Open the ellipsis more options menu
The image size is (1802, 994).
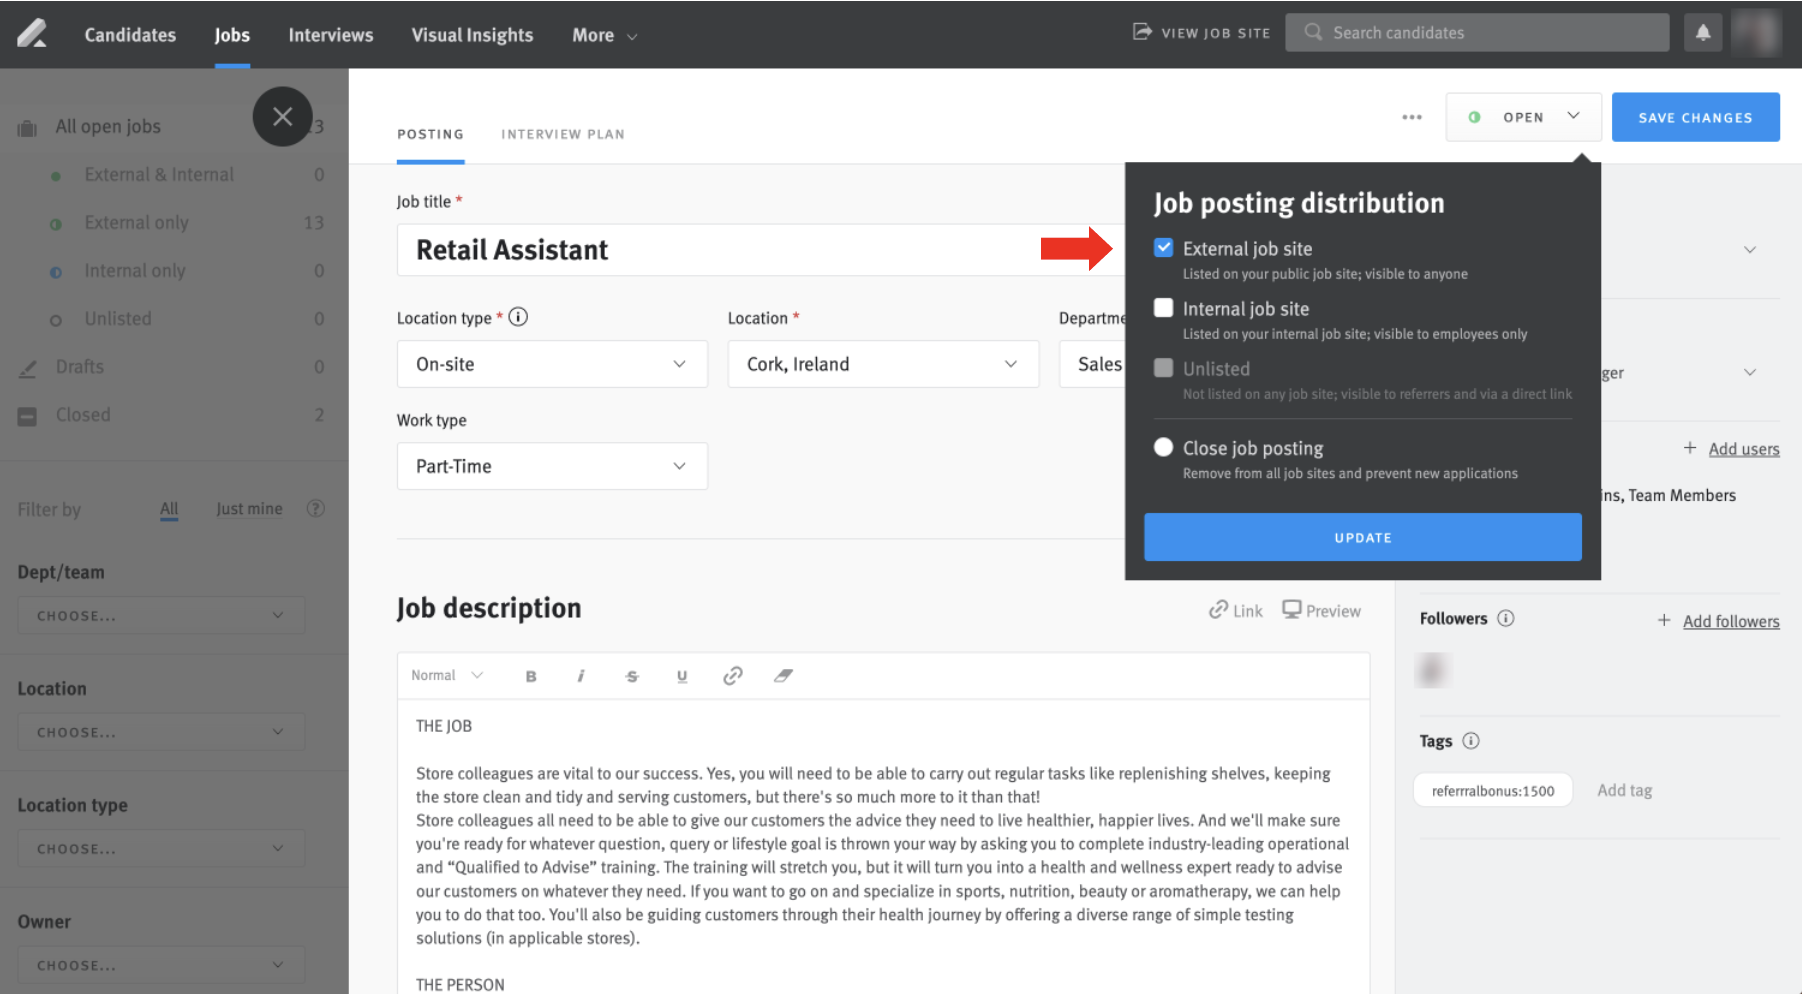[1412, 117]
